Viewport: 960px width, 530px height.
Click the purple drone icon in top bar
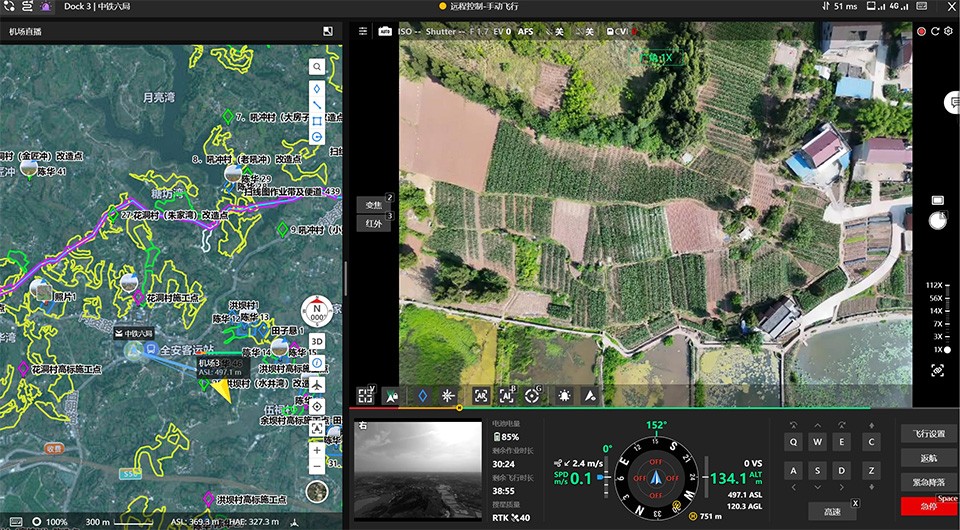[46, 6]
